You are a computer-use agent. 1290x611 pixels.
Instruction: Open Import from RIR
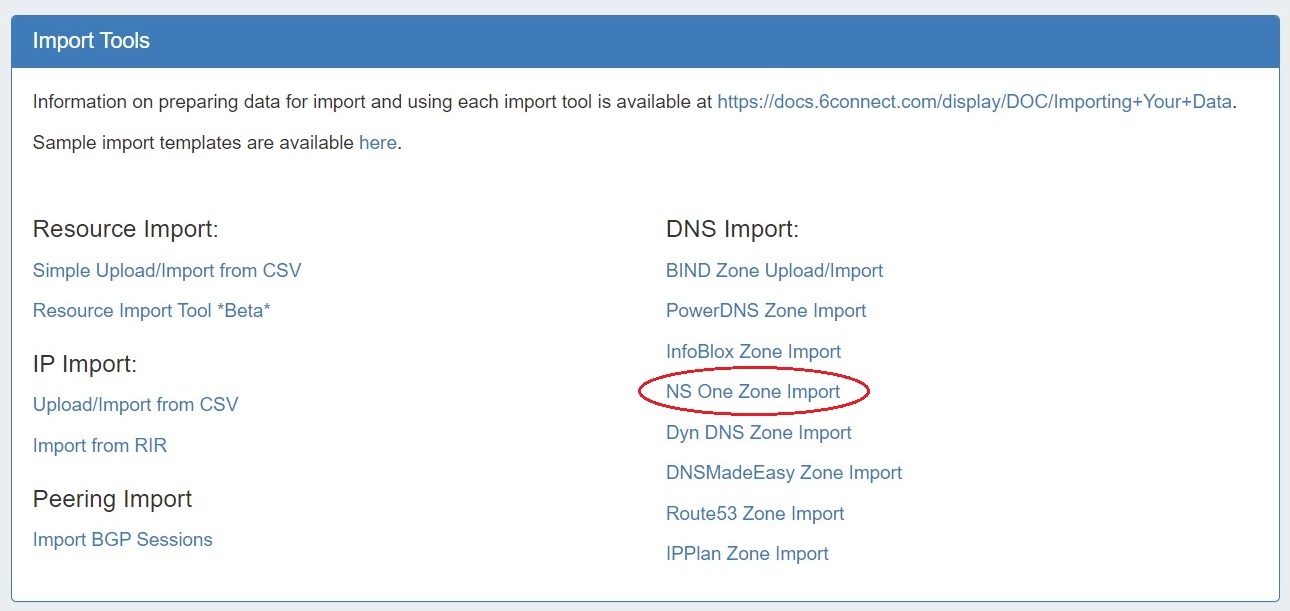point(100,445)
